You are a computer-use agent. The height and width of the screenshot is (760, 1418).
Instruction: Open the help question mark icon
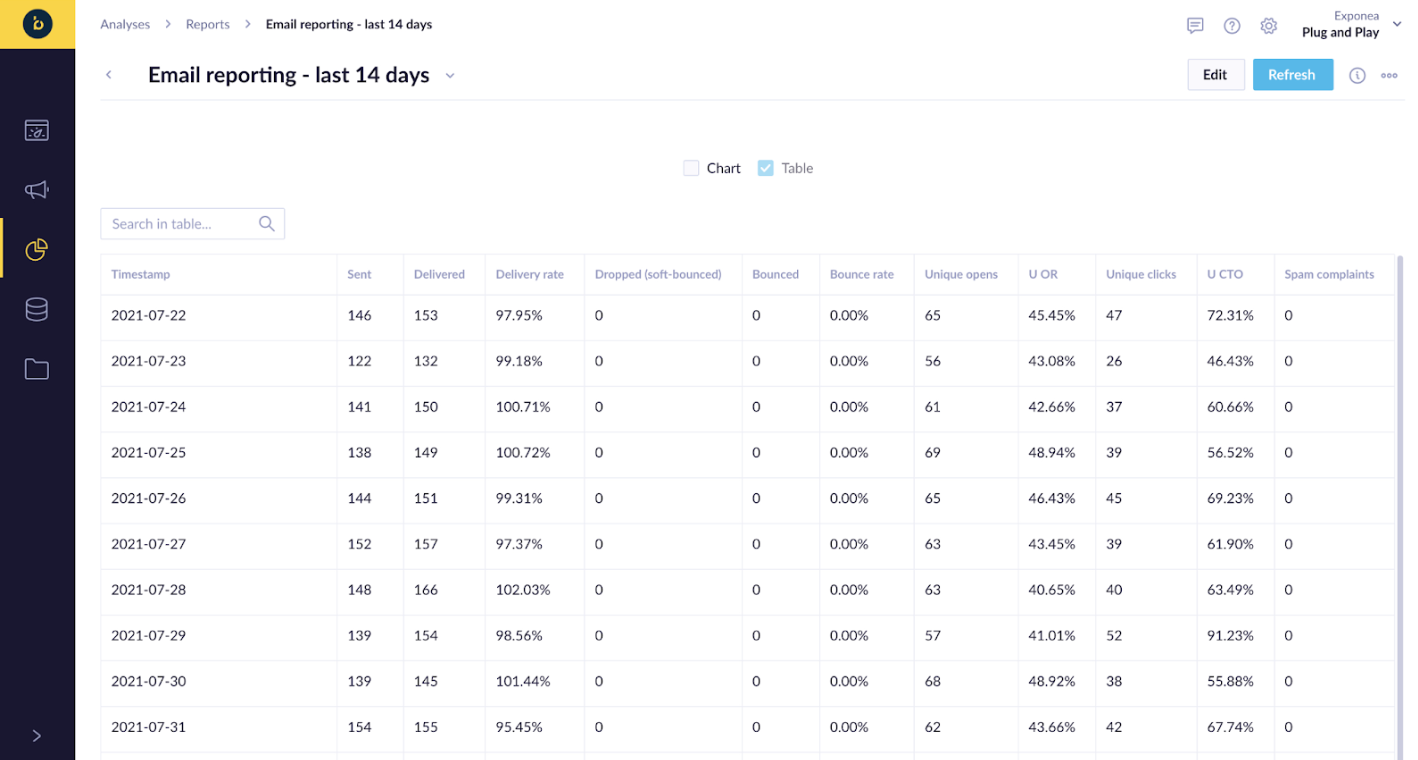pyautogui.click(x=1232, y=25)
